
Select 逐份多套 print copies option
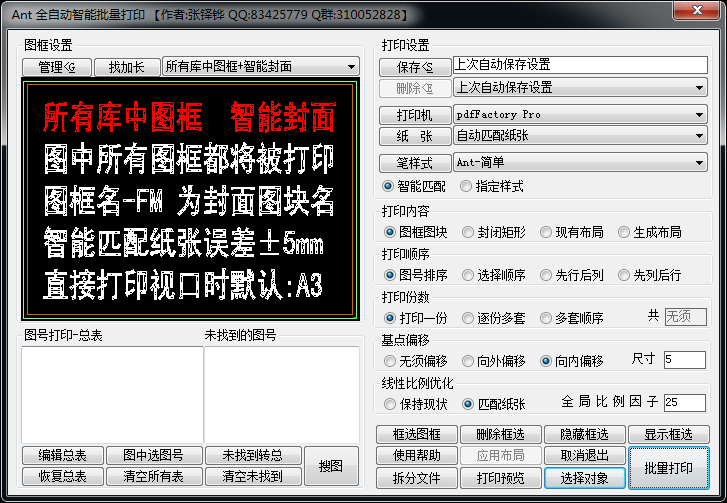pos(467,318)
